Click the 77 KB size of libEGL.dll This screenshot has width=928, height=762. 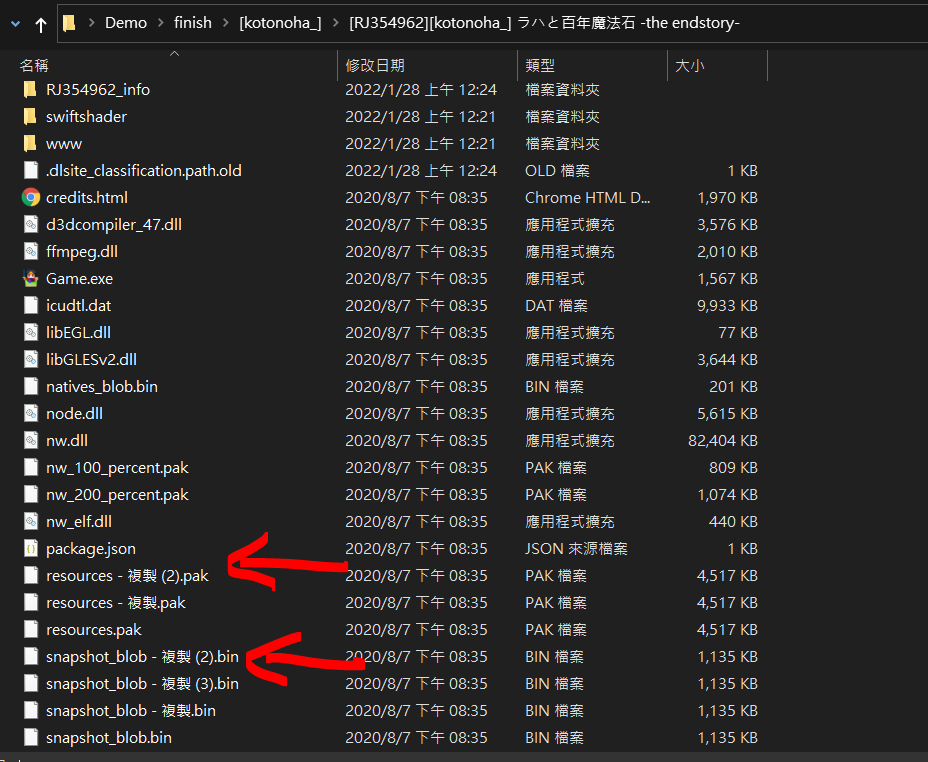(x=738, y=332)
